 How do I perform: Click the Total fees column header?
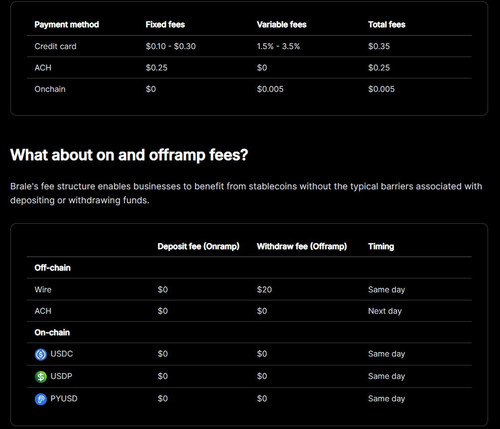pos(387,25)
